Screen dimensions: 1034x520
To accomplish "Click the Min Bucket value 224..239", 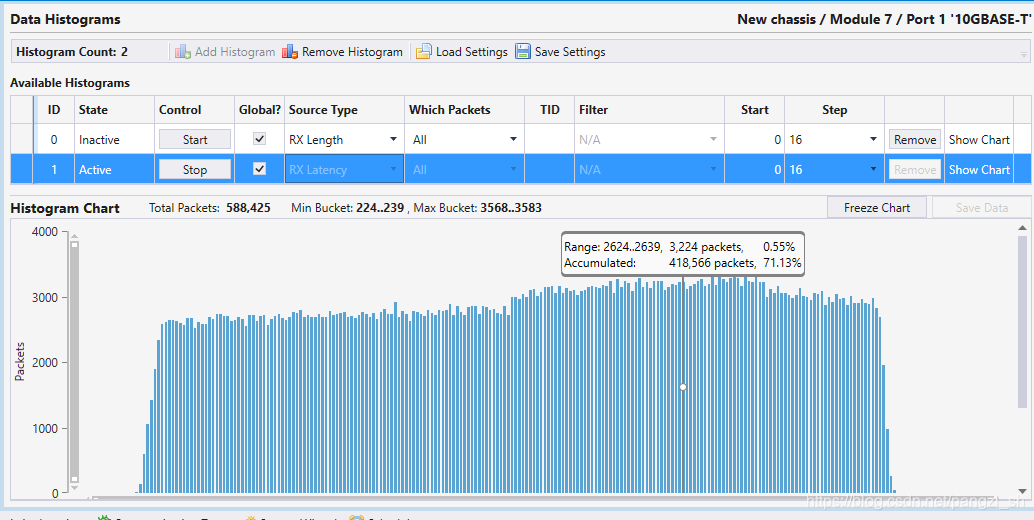I will [x=380, y=208].
